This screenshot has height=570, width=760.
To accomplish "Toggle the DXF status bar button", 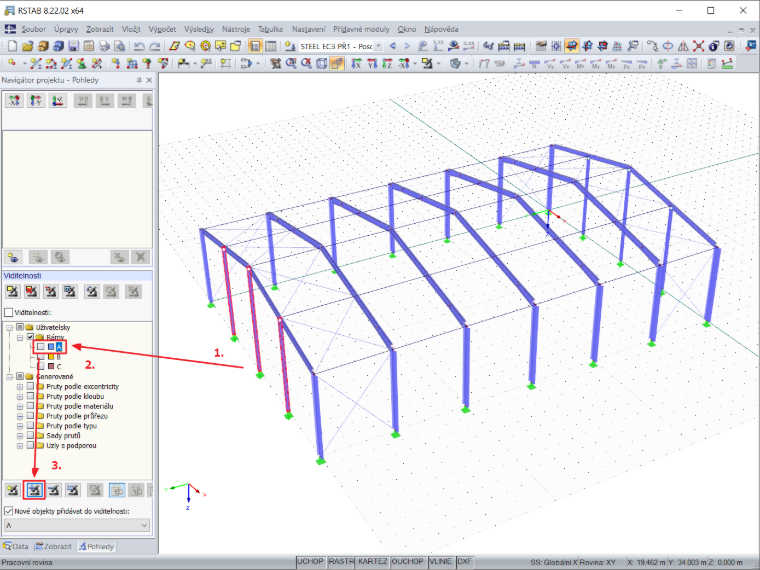I will pos(464,561).
